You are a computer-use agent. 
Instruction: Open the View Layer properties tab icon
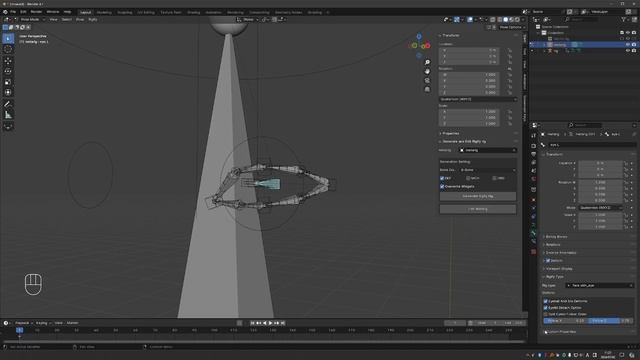coord(533,162)
